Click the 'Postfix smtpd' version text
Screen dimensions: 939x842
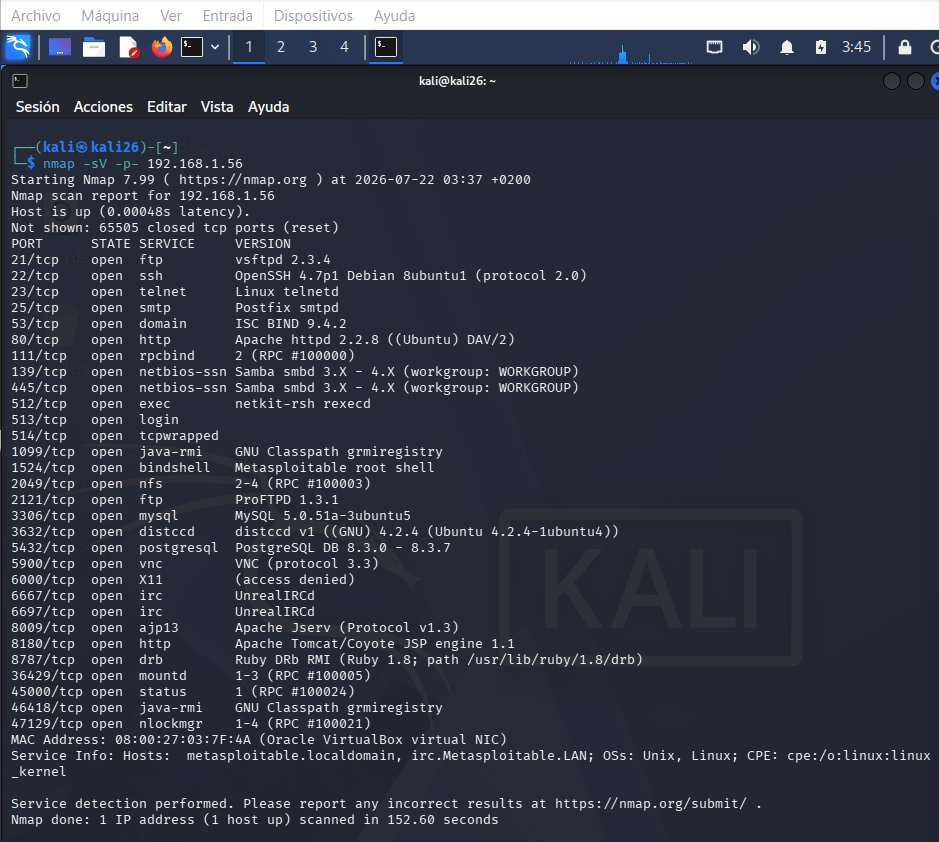click(287, 308)
